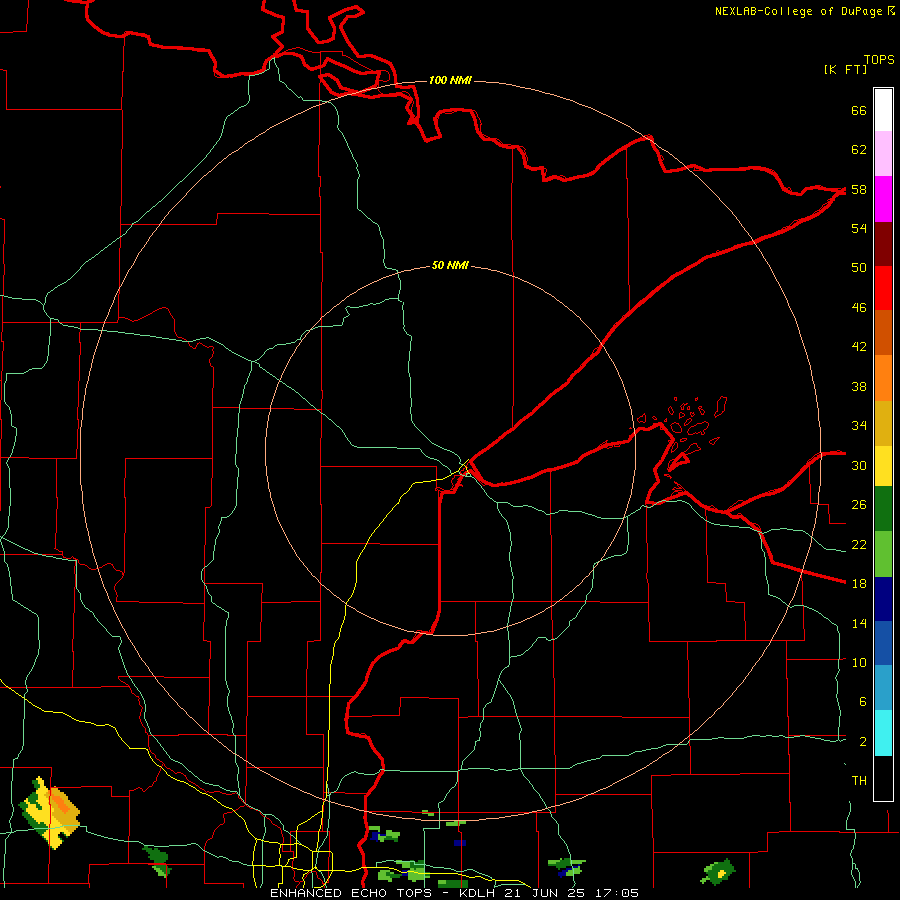Screen dimensions: 900x900
Task: Click the large yellow-orange echo cell on the map
Action: [49, 812]
